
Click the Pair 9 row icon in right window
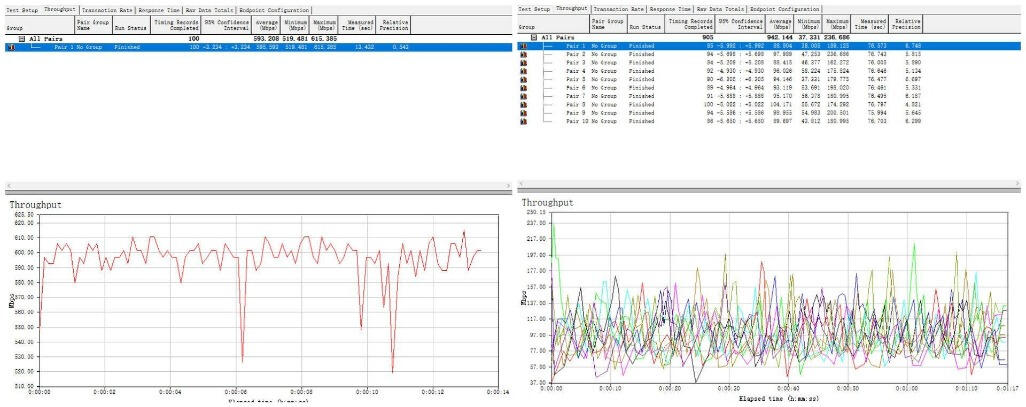(x=523, y=113)
